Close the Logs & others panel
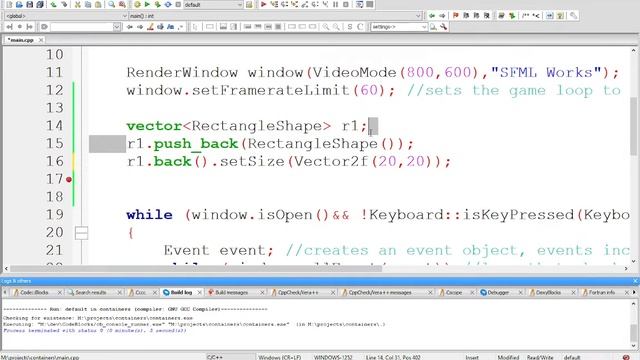Viewport: 640px width, 360px height. (635, 281)
